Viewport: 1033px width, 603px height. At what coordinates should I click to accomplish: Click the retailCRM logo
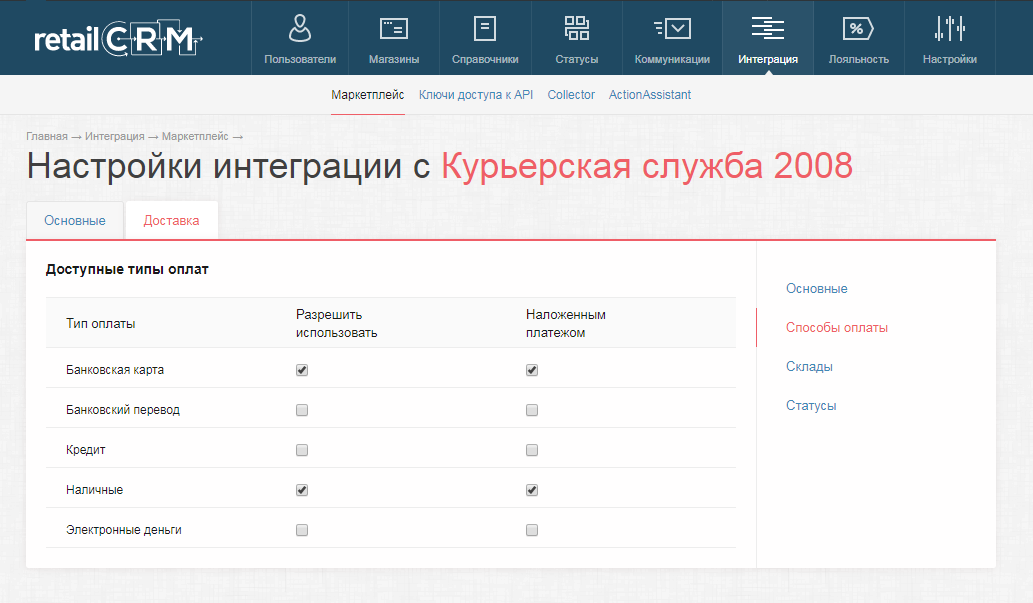[118, 39]
